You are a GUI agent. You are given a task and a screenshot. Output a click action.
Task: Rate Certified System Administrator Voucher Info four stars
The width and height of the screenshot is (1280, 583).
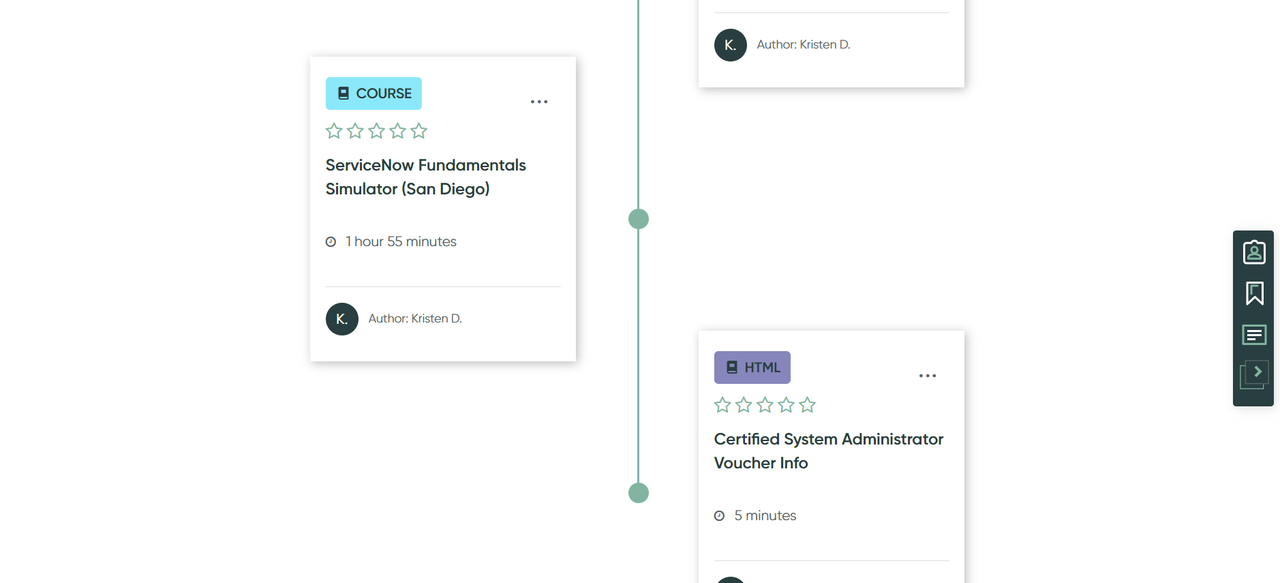pos(786,405)
